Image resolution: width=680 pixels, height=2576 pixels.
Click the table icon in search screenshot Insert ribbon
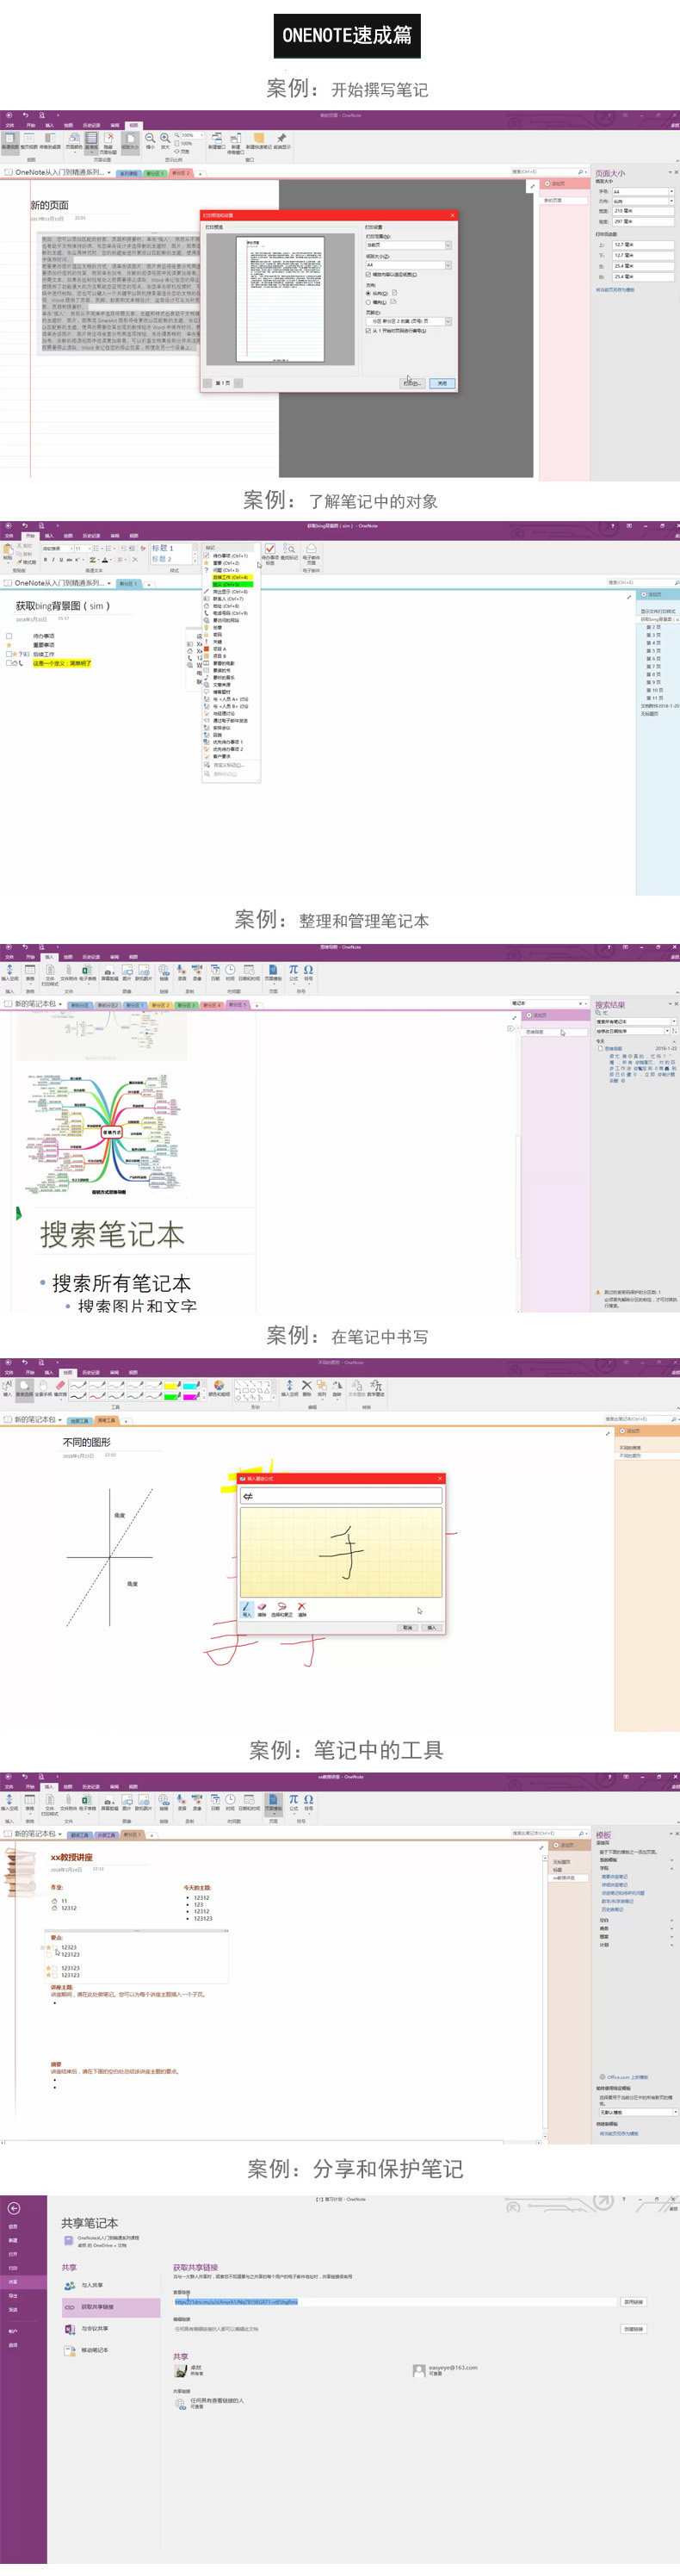coord(30,970)
